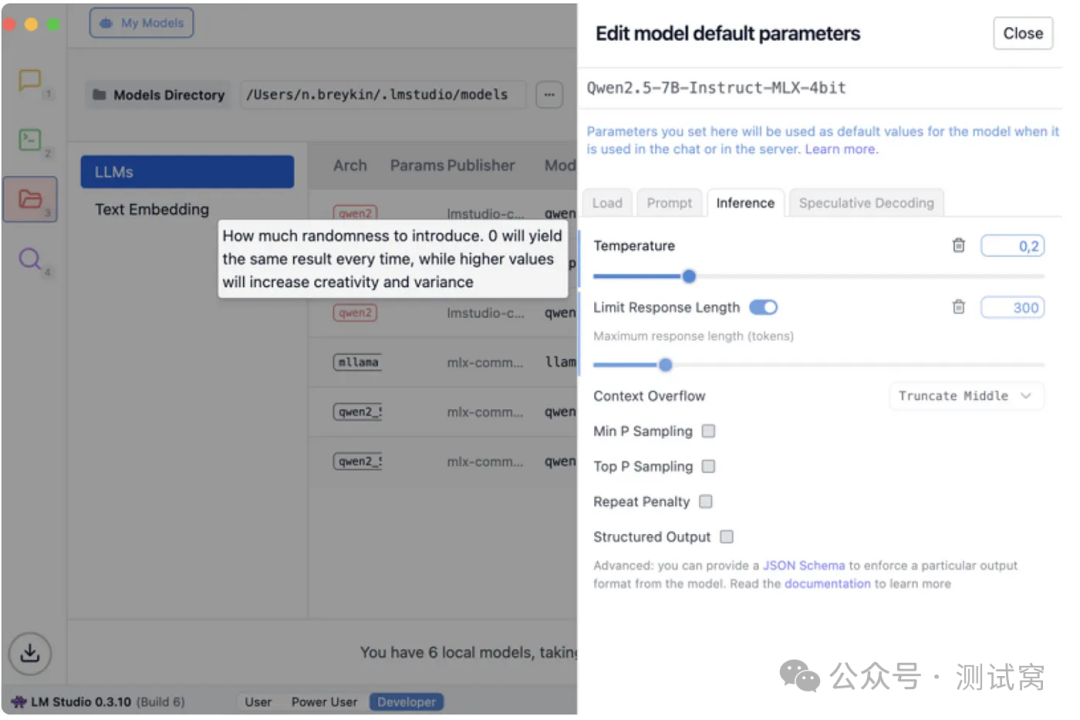Enable the Min P Sampling checkbox
The image size is (1080, 720).
(x=708, y=431)
